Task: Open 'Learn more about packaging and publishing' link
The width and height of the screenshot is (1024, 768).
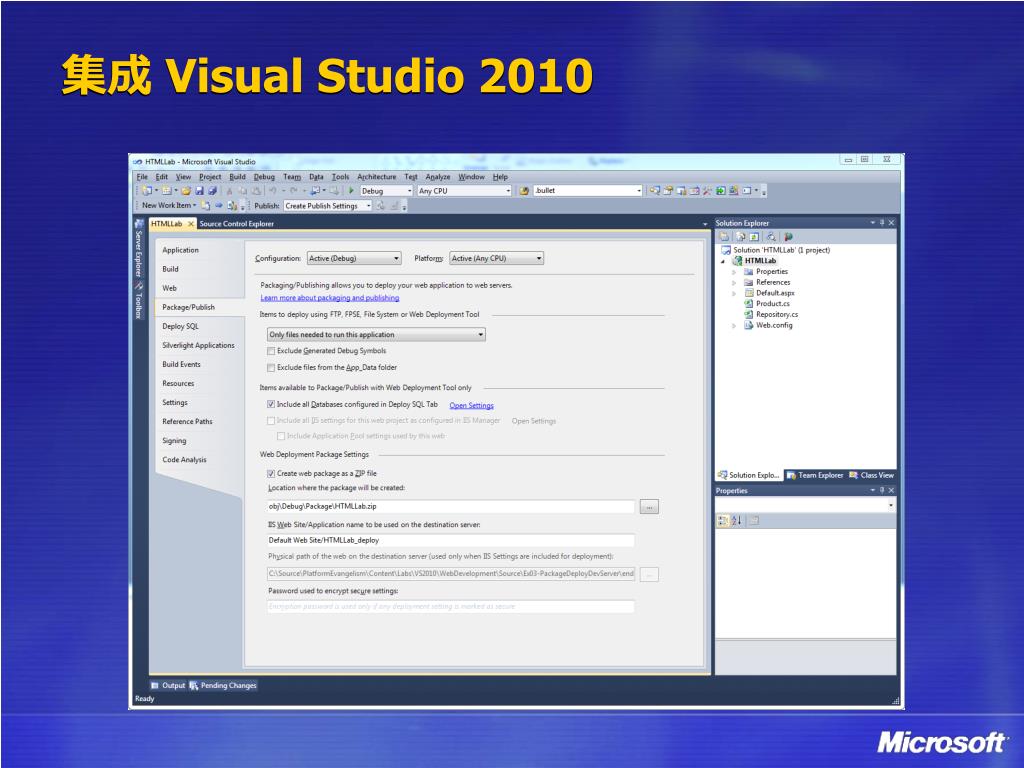Action: point(330,298)
